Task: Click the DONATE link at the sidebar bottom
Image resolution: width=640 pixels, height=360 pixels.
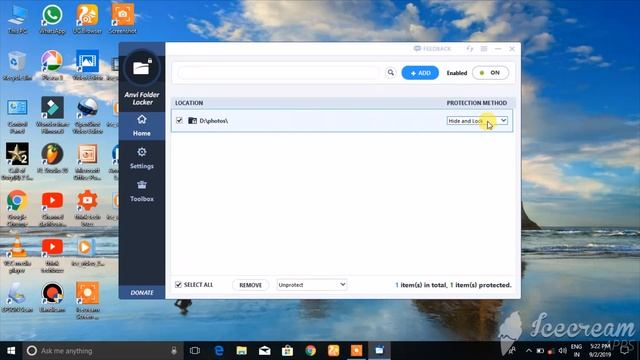Action: click(142, 293)
